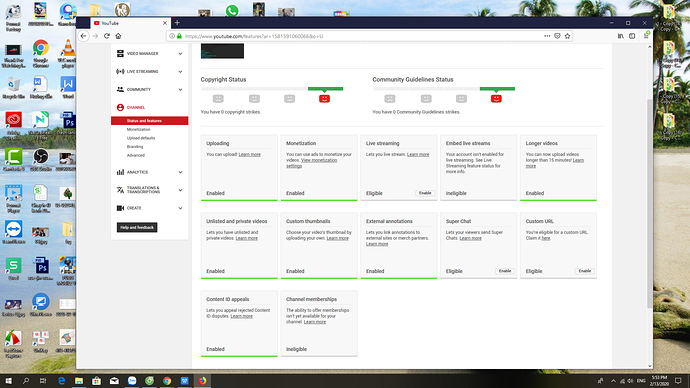Open OBS Studio desktop shortcut
The image size is (690, 388).
click(x=40, y=160)
